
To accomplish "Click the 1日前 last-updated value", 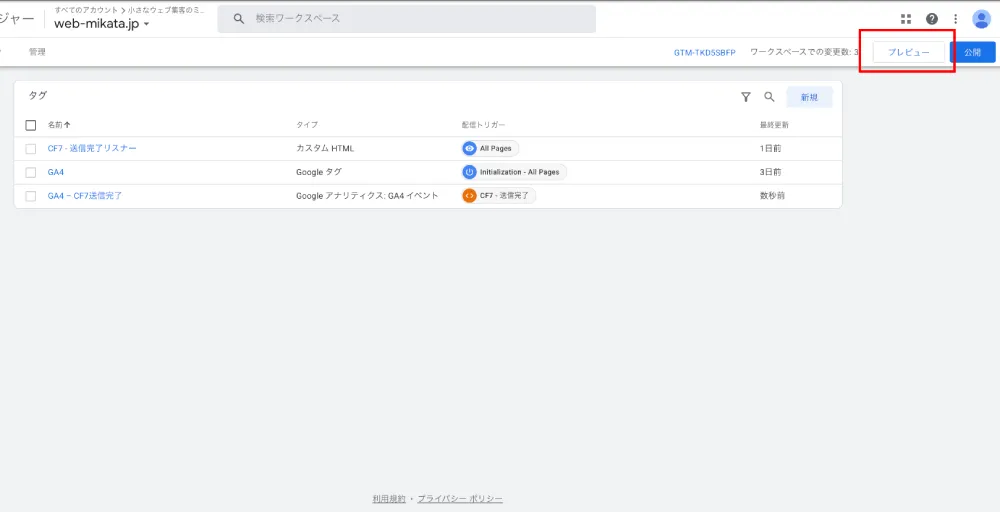I will click(x=770, y=149).
